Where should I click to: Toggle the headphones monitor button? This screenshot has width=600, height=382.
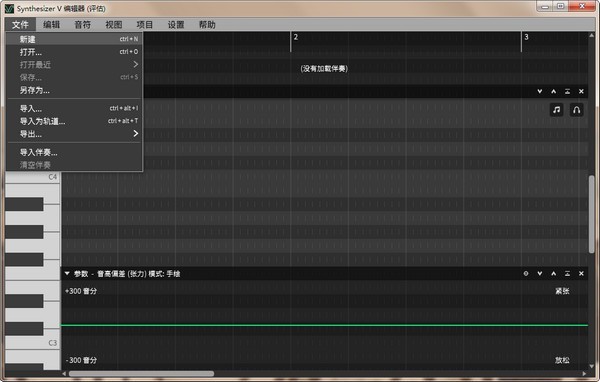577,110
